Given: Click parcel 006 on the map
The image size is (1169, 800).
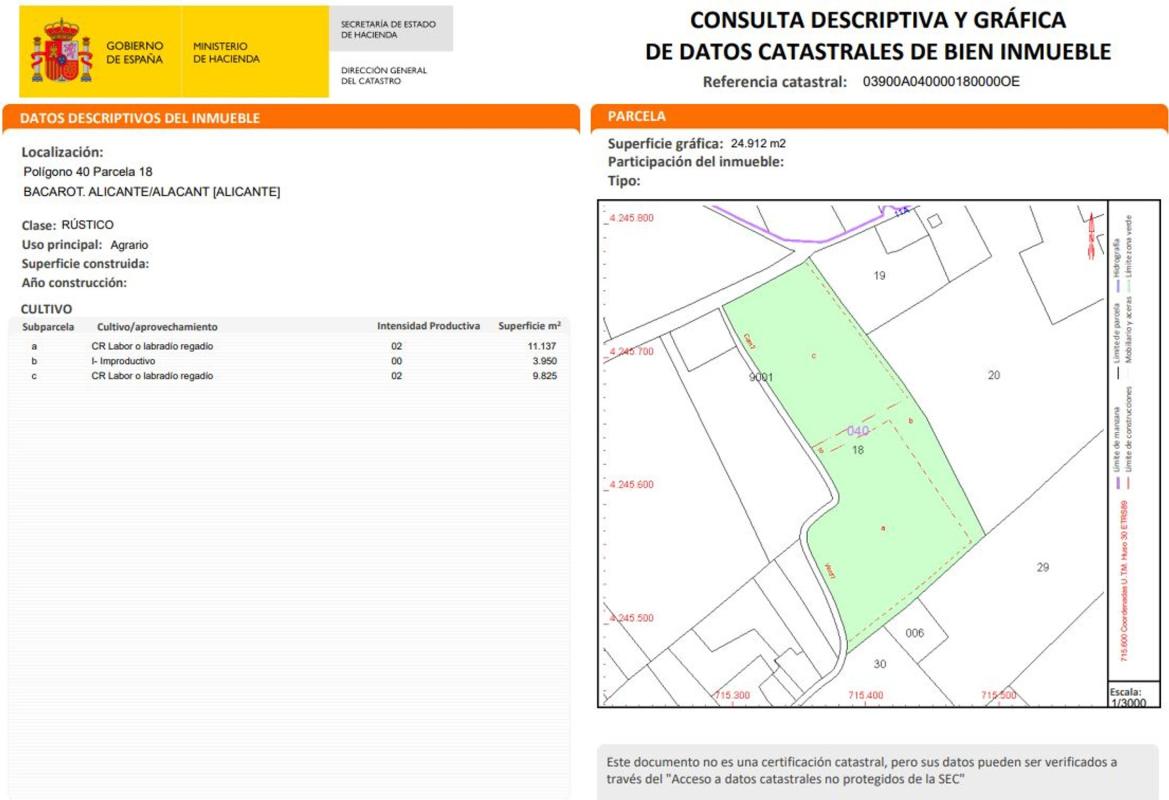Looking at the screenshot, I should (x=915, y=633).
